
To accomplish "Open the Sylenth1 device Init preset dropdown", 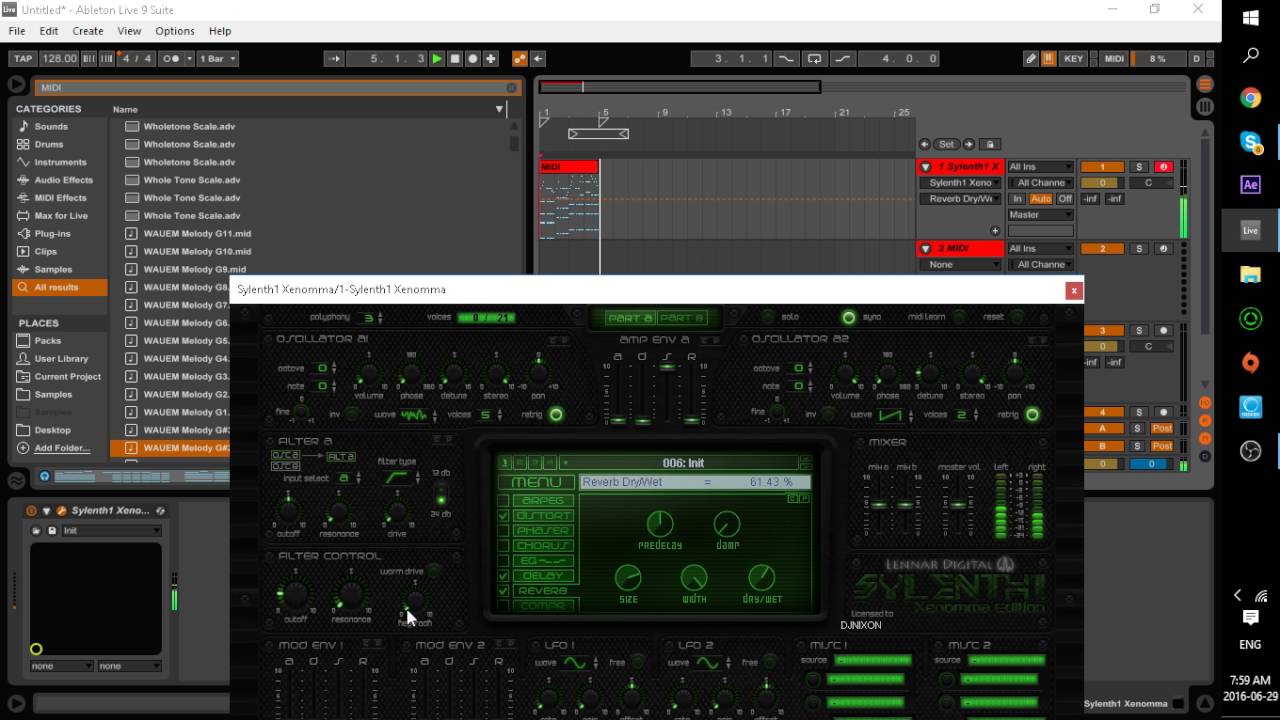I will 110,531.
